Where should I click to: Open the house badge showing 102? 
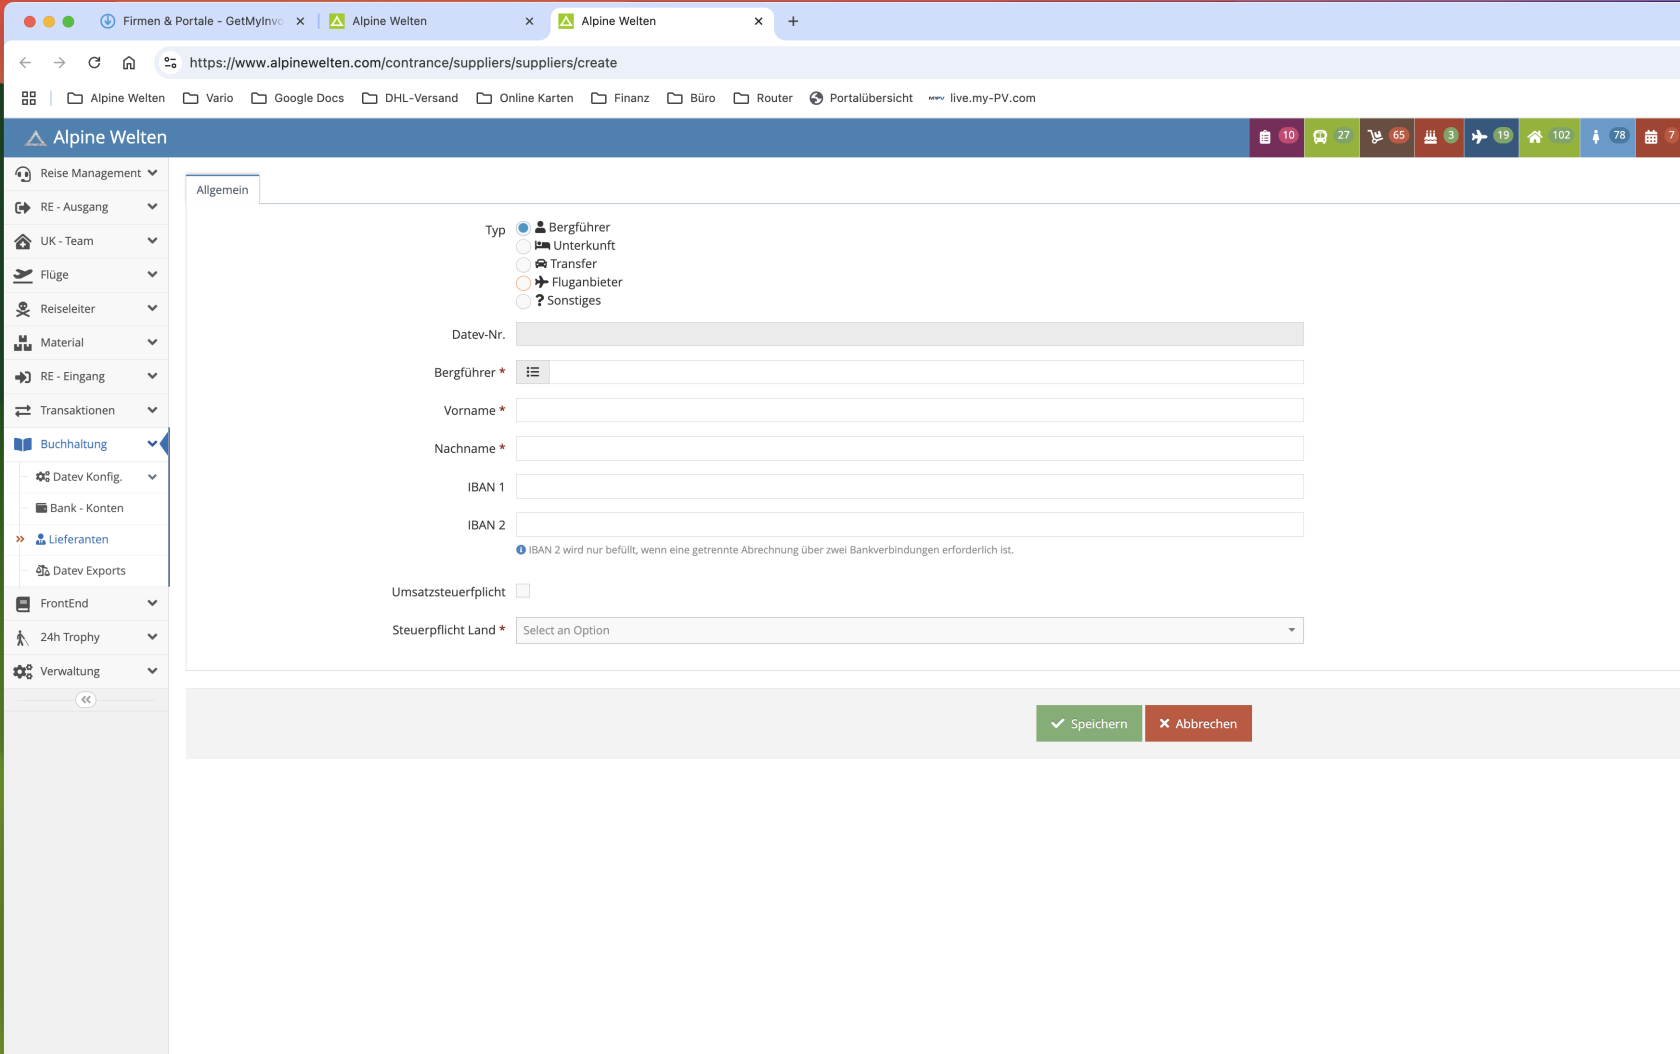pos(1548,137)
